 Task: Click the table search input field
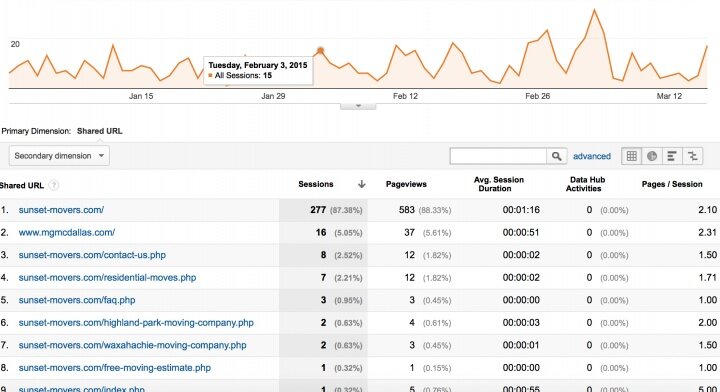click(498, 156)
